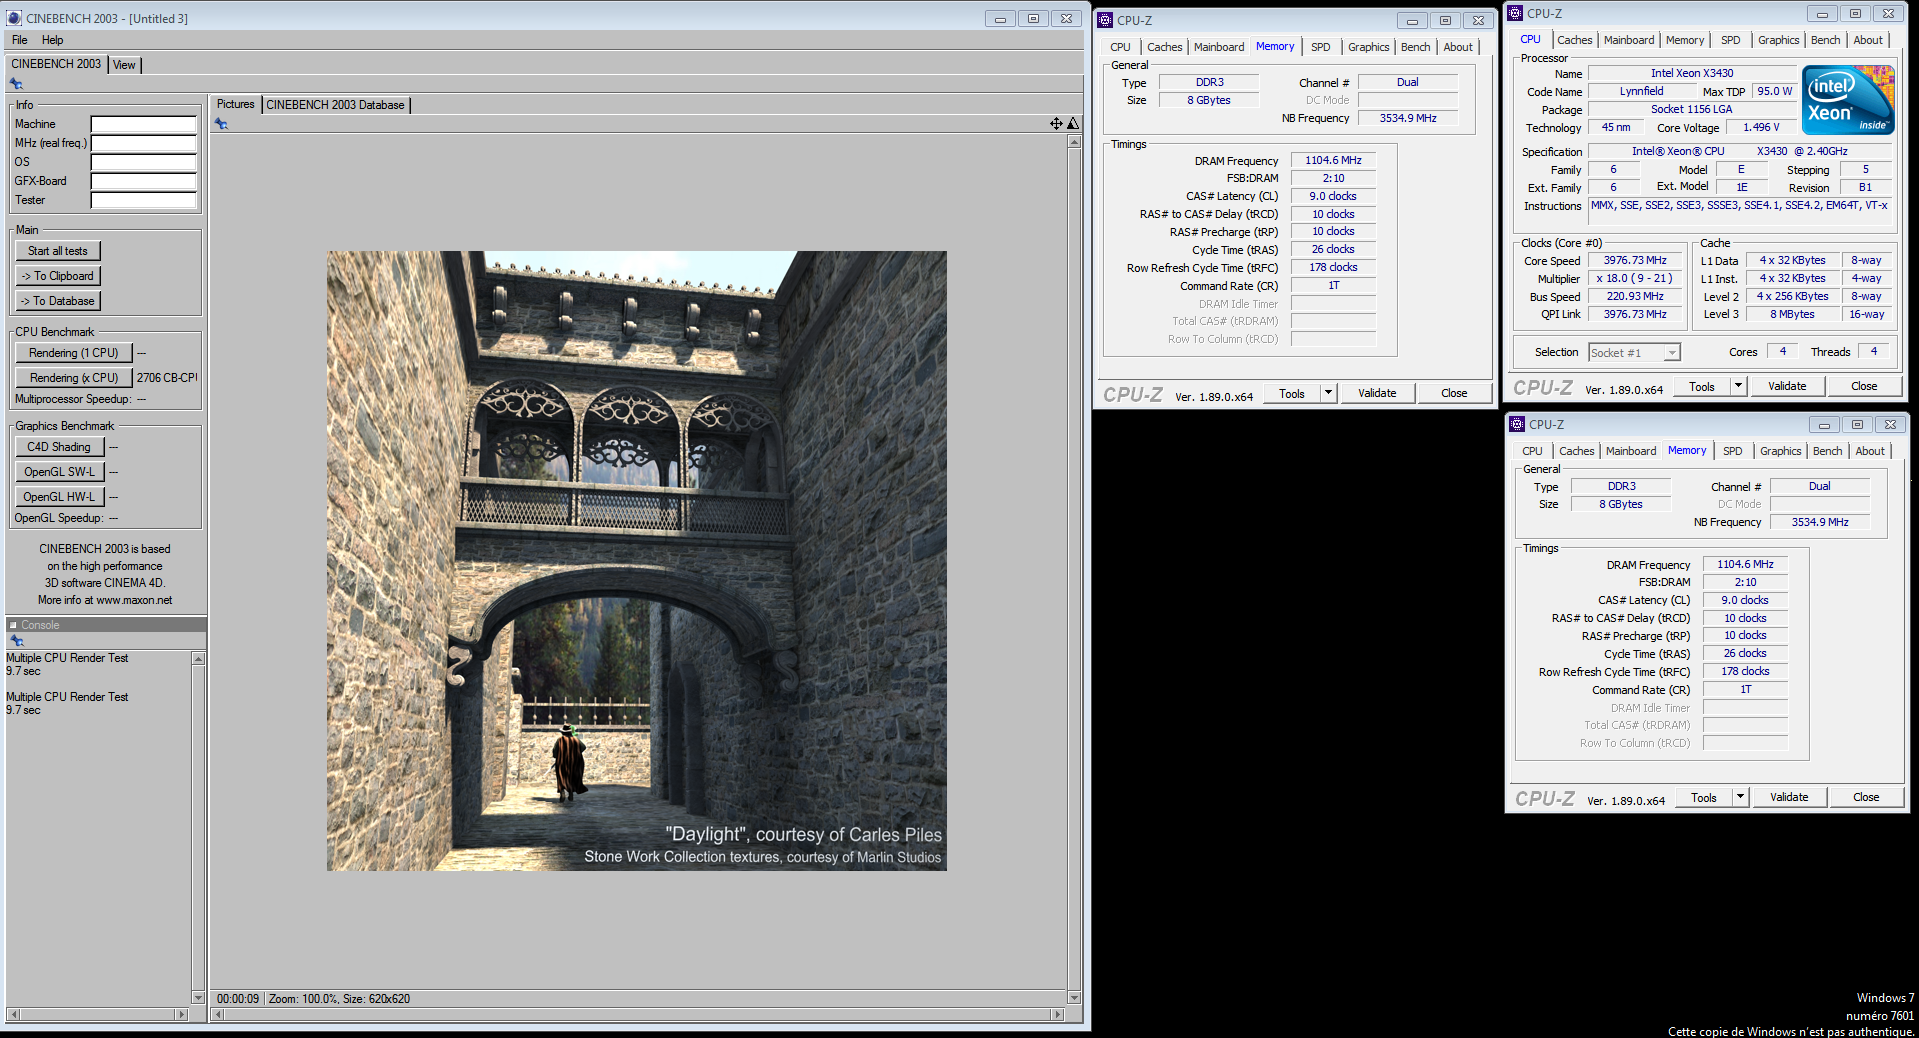Click the CPU-Z icon in the CPU window title
This screenshot has height=1038, width=1919.
[1515, 13]
